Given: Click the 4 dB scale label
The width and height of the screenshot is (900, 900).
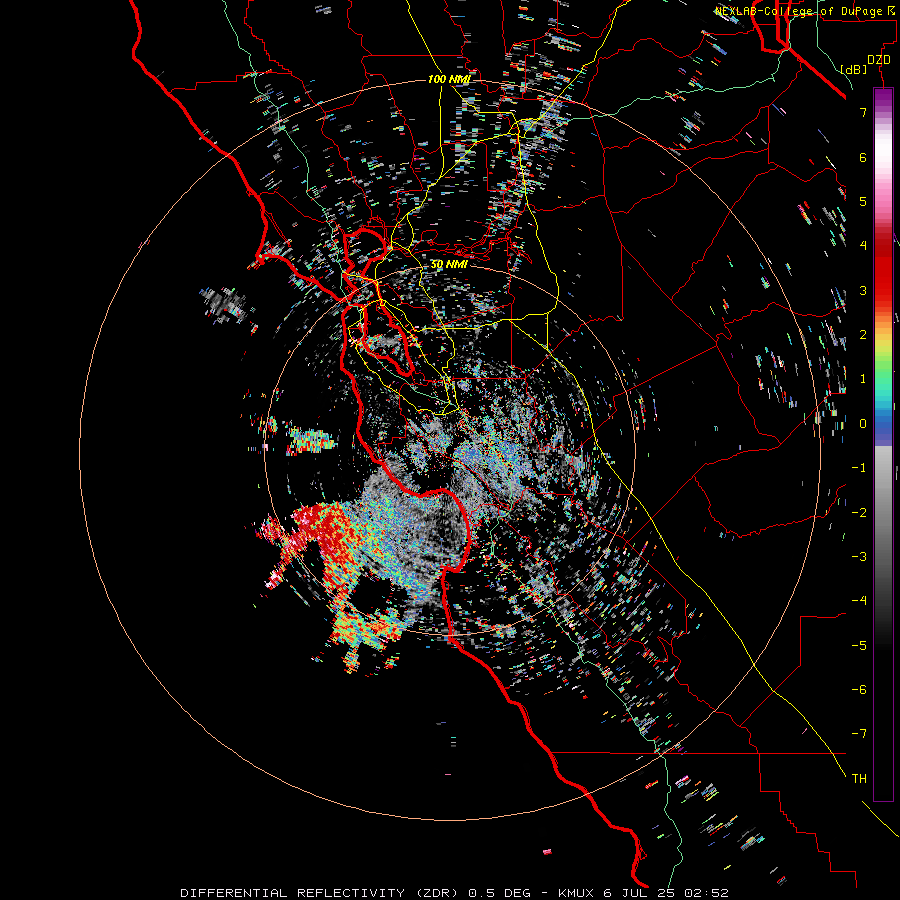Looking at the screenshot, I should tap(863, 246).
